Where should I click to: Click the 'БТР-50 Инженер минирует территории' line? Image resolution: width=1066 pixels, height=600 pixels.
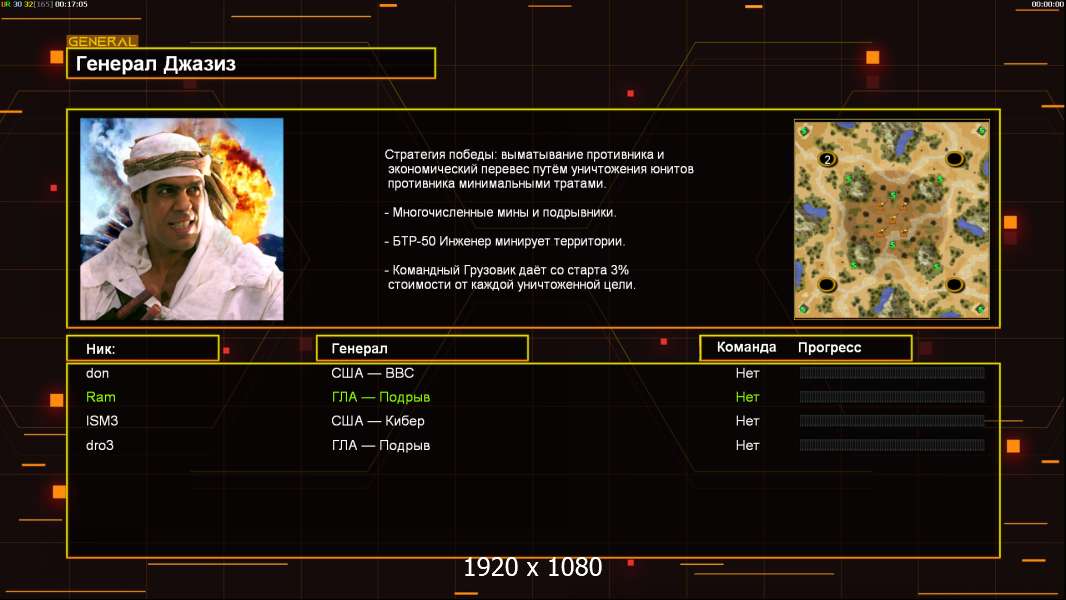504,241
